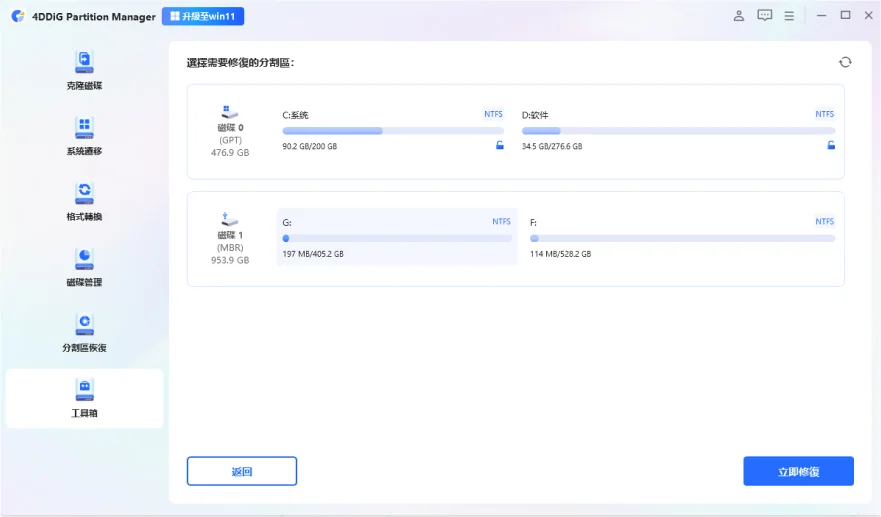Image resolution: width=881 pixels, height=517 pixels.
Task: Click the F: partition usage bar
Action: coord(682,238)
